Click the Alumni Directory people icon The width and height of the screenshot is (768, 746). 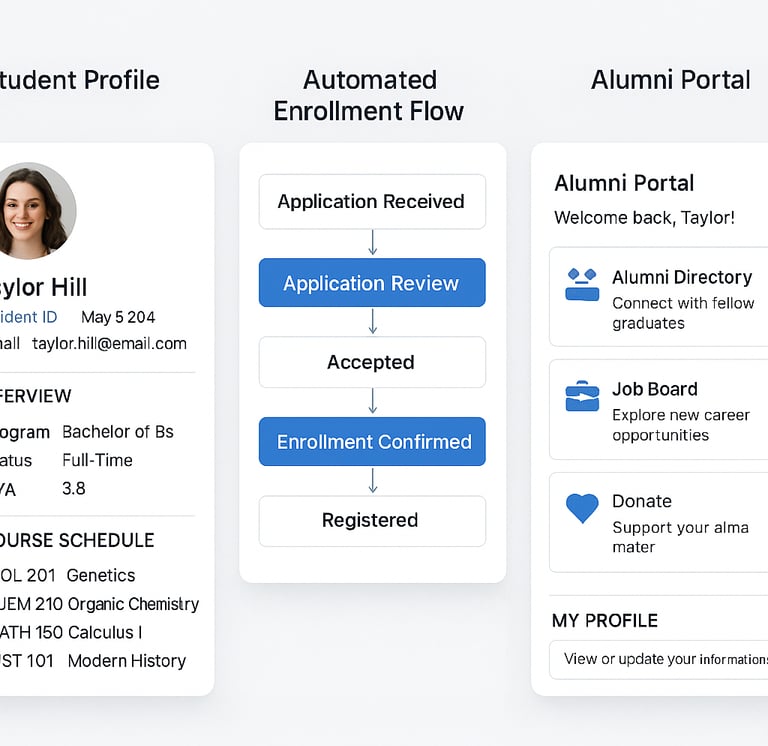click(x=581, y=284)
